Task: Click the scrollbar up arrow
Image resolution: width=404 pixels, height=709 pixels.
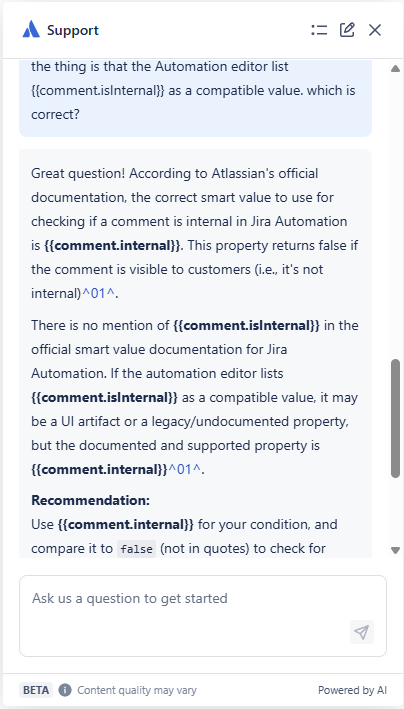Action: pyautogui.click(x=395, y=69)
